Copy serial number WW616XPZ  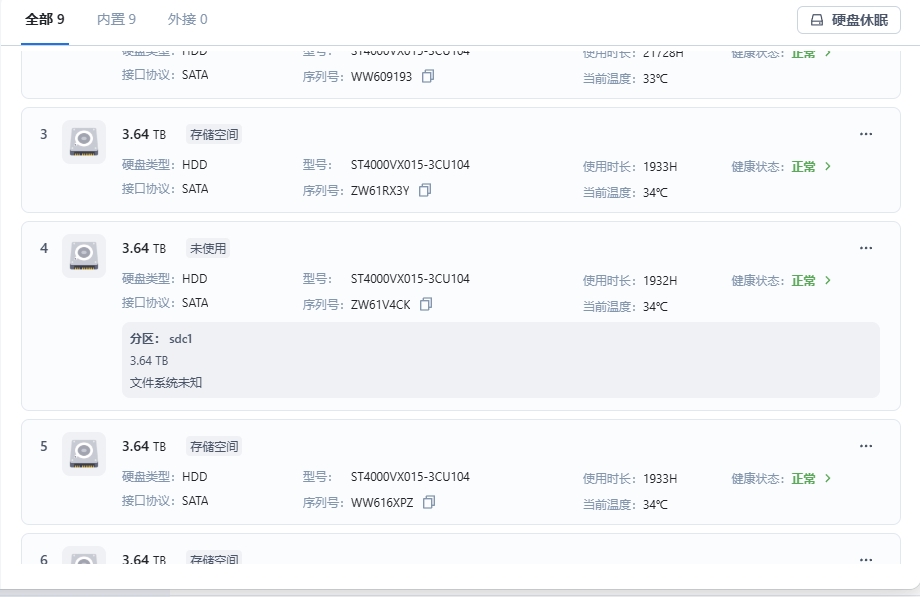click(x=429, y=502)
